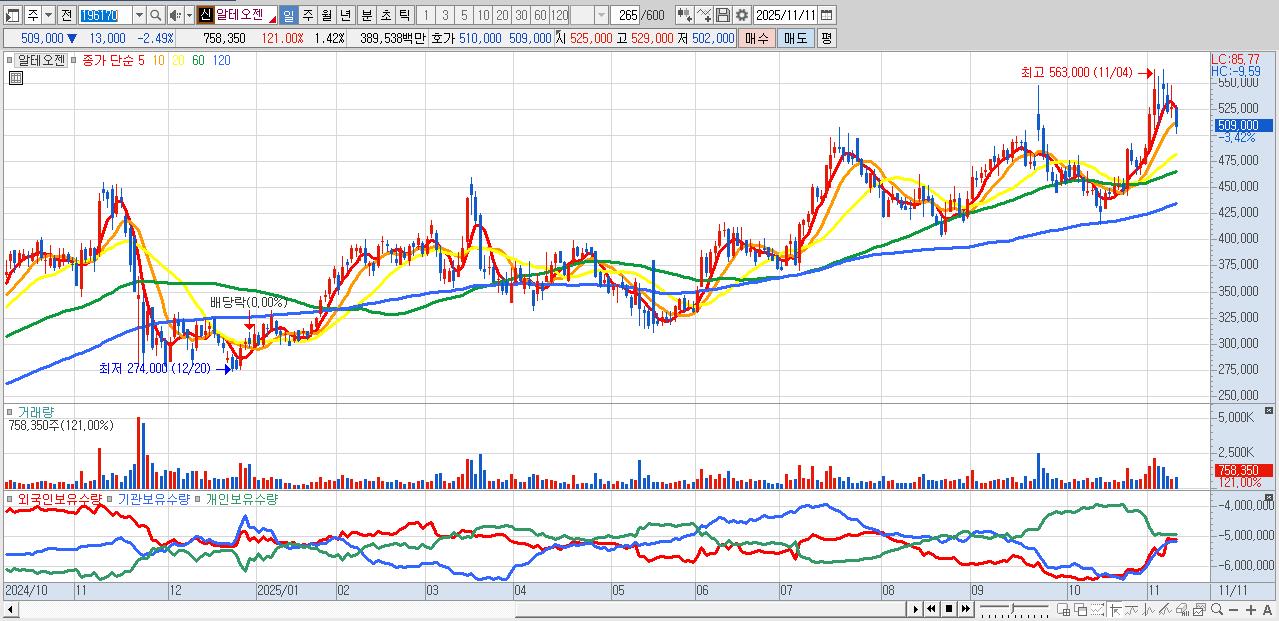The image size is (1279, 621).
Task: Open dropdown arrow beside speaker icon
Action: coord(189,15)
